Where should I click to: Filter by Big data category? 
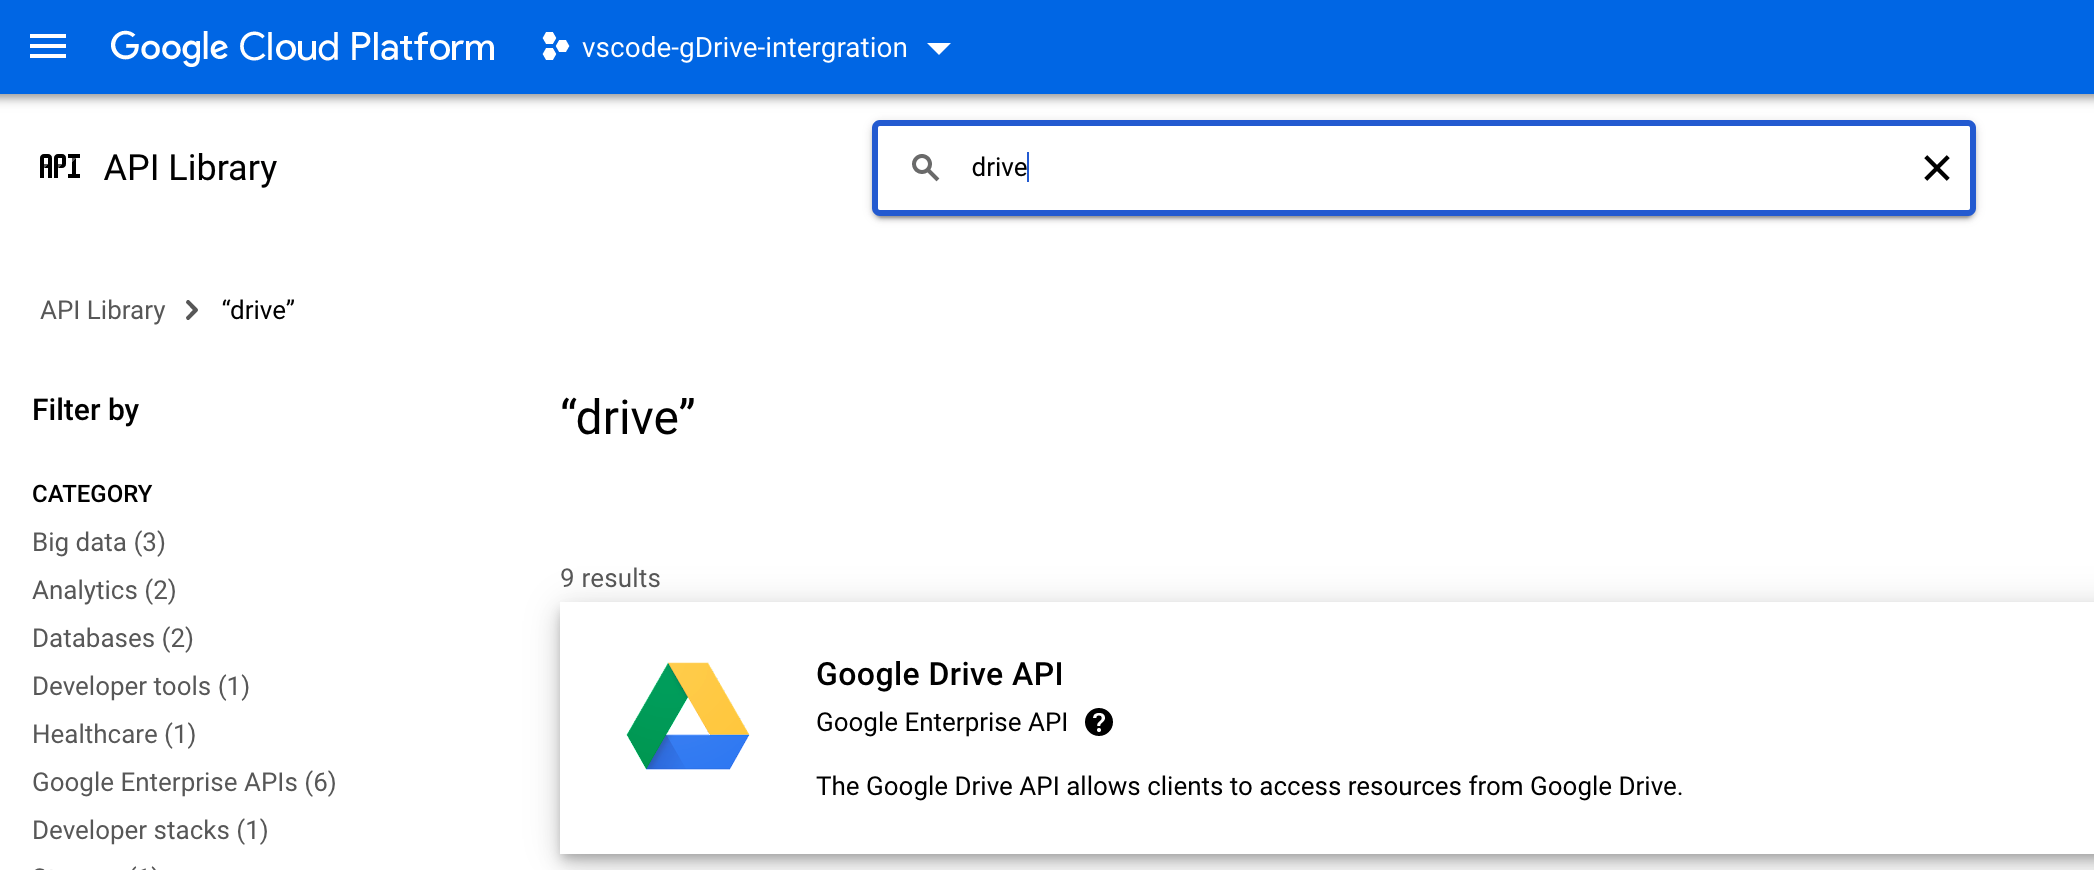98,542
